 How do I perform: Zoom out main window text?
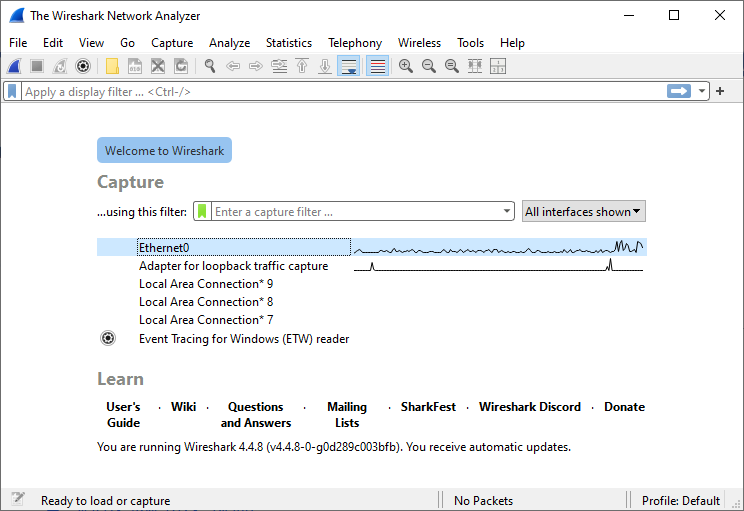tap(429, 66)
